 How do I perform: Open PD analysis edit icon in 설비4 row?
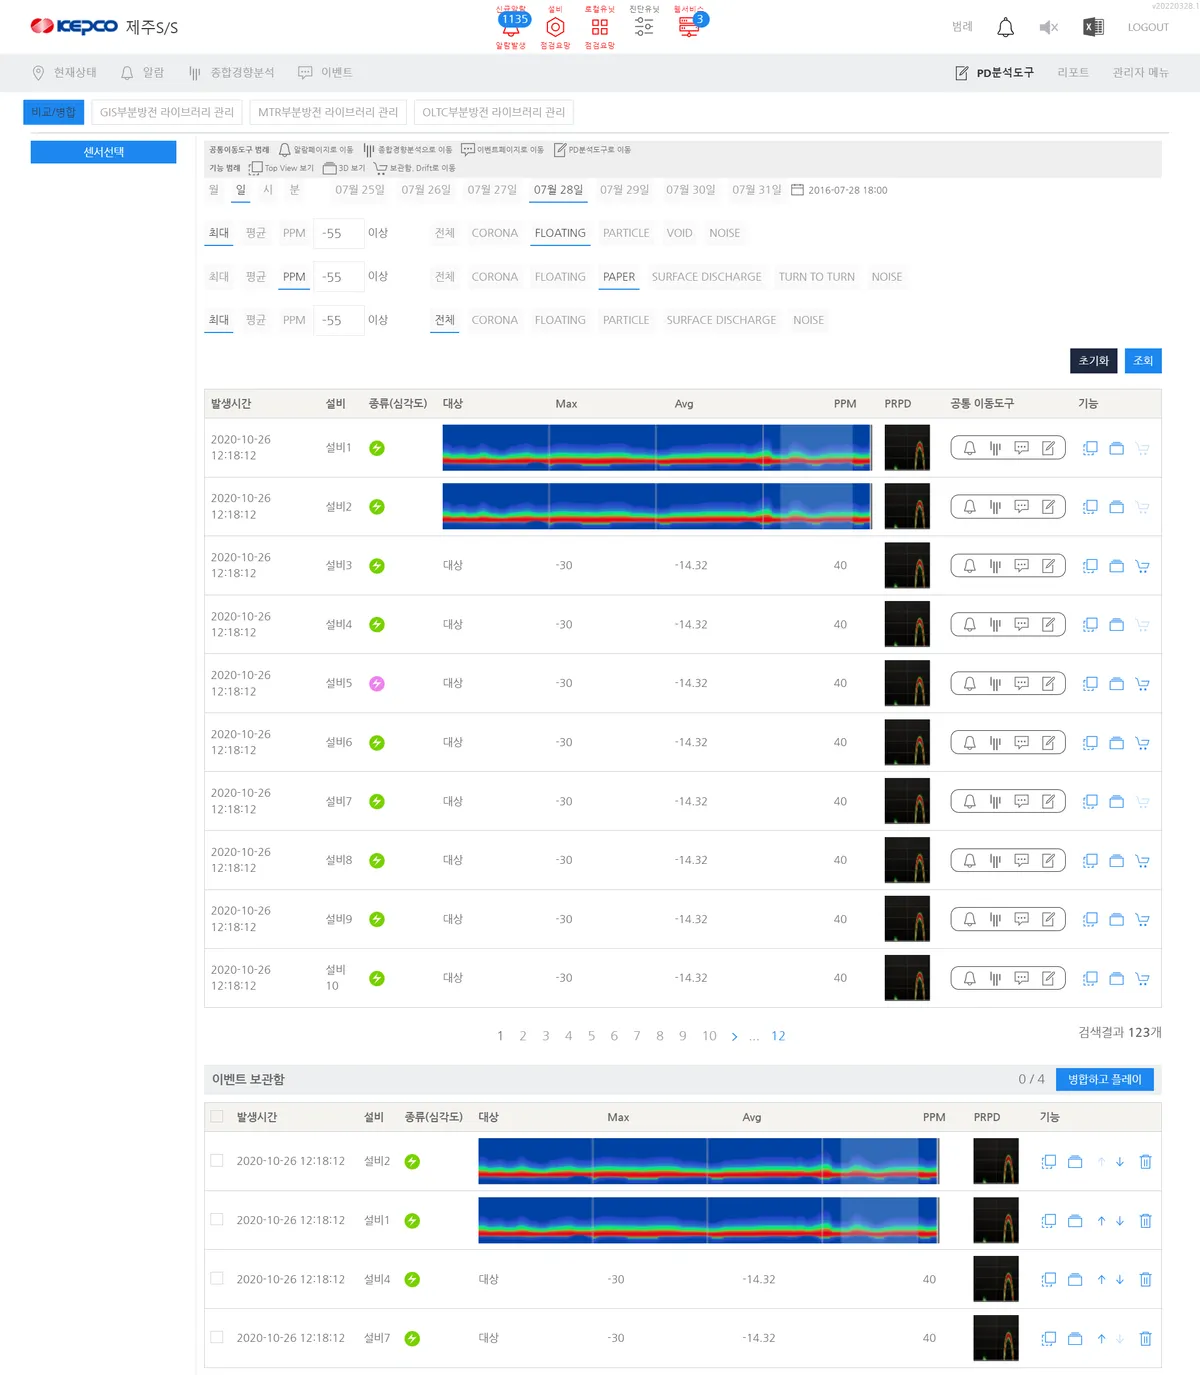coord(1048,625)
